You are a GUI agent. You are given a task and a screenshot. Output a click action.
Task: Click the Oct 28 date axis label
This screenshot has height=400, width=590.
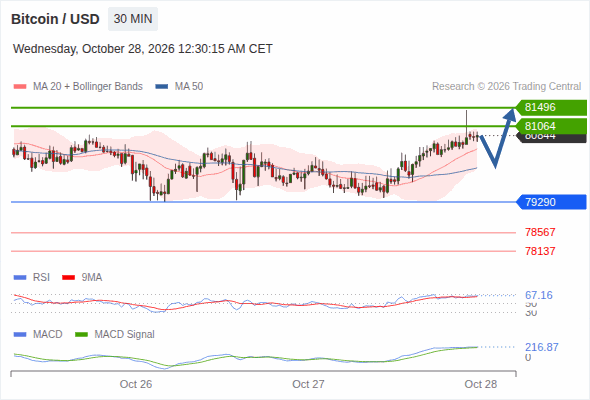[481, 384]
